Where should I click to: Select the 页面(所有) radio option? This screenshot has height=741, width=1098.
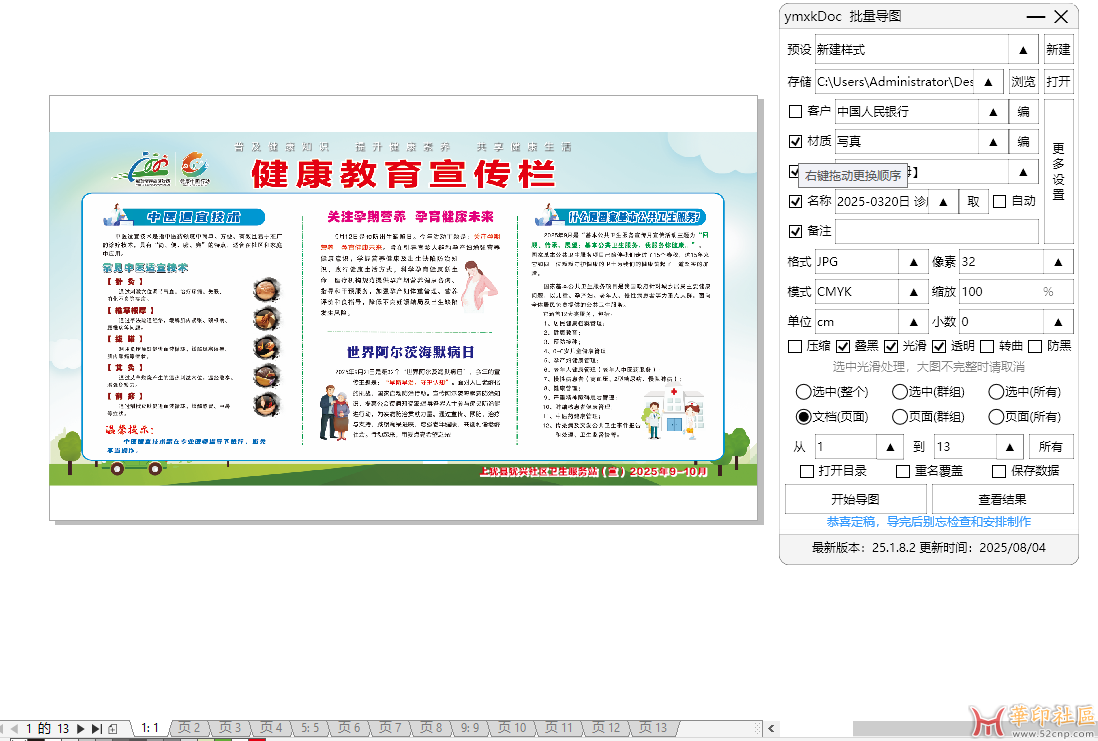(x=996, y=417)
